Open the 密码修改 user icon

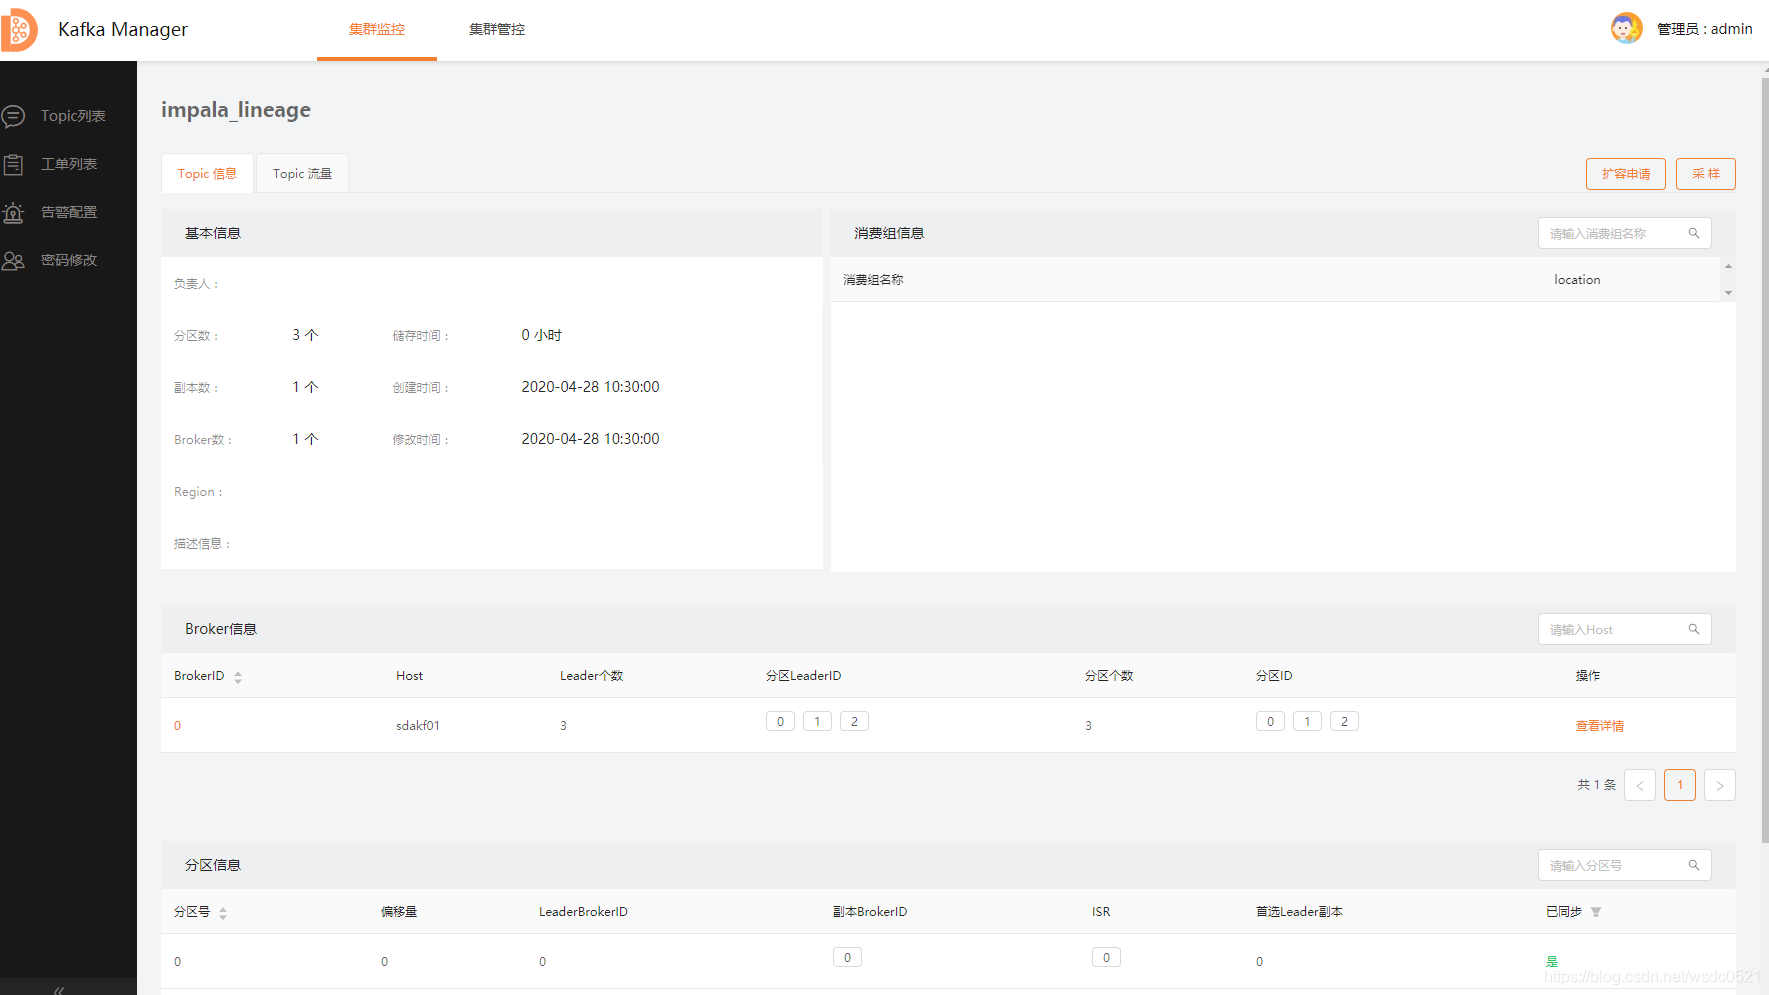pos(13,260)
